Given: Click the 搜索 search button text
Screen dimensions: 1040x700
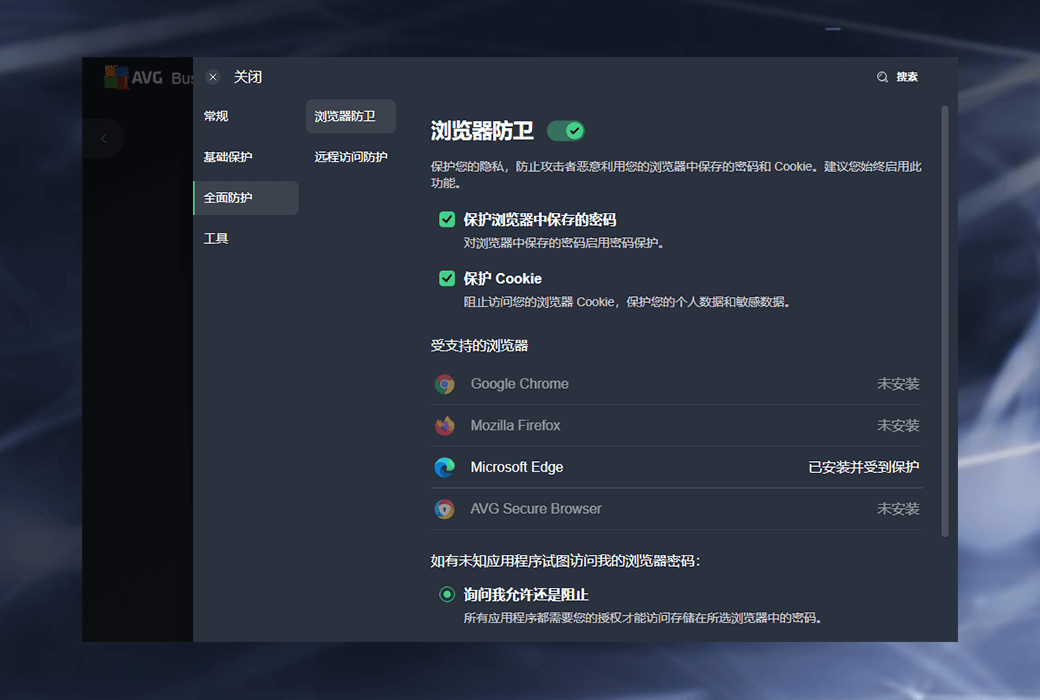Looking at the screenshot, I should tap(907, 77).
